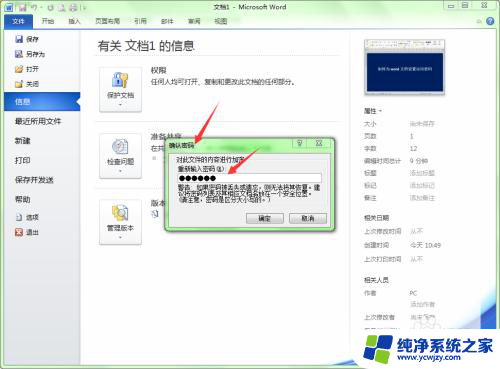This screenshot has width=500, height=369.
Task: Click the 创建时间 value 今天 10:49
Action: [425, 245]
